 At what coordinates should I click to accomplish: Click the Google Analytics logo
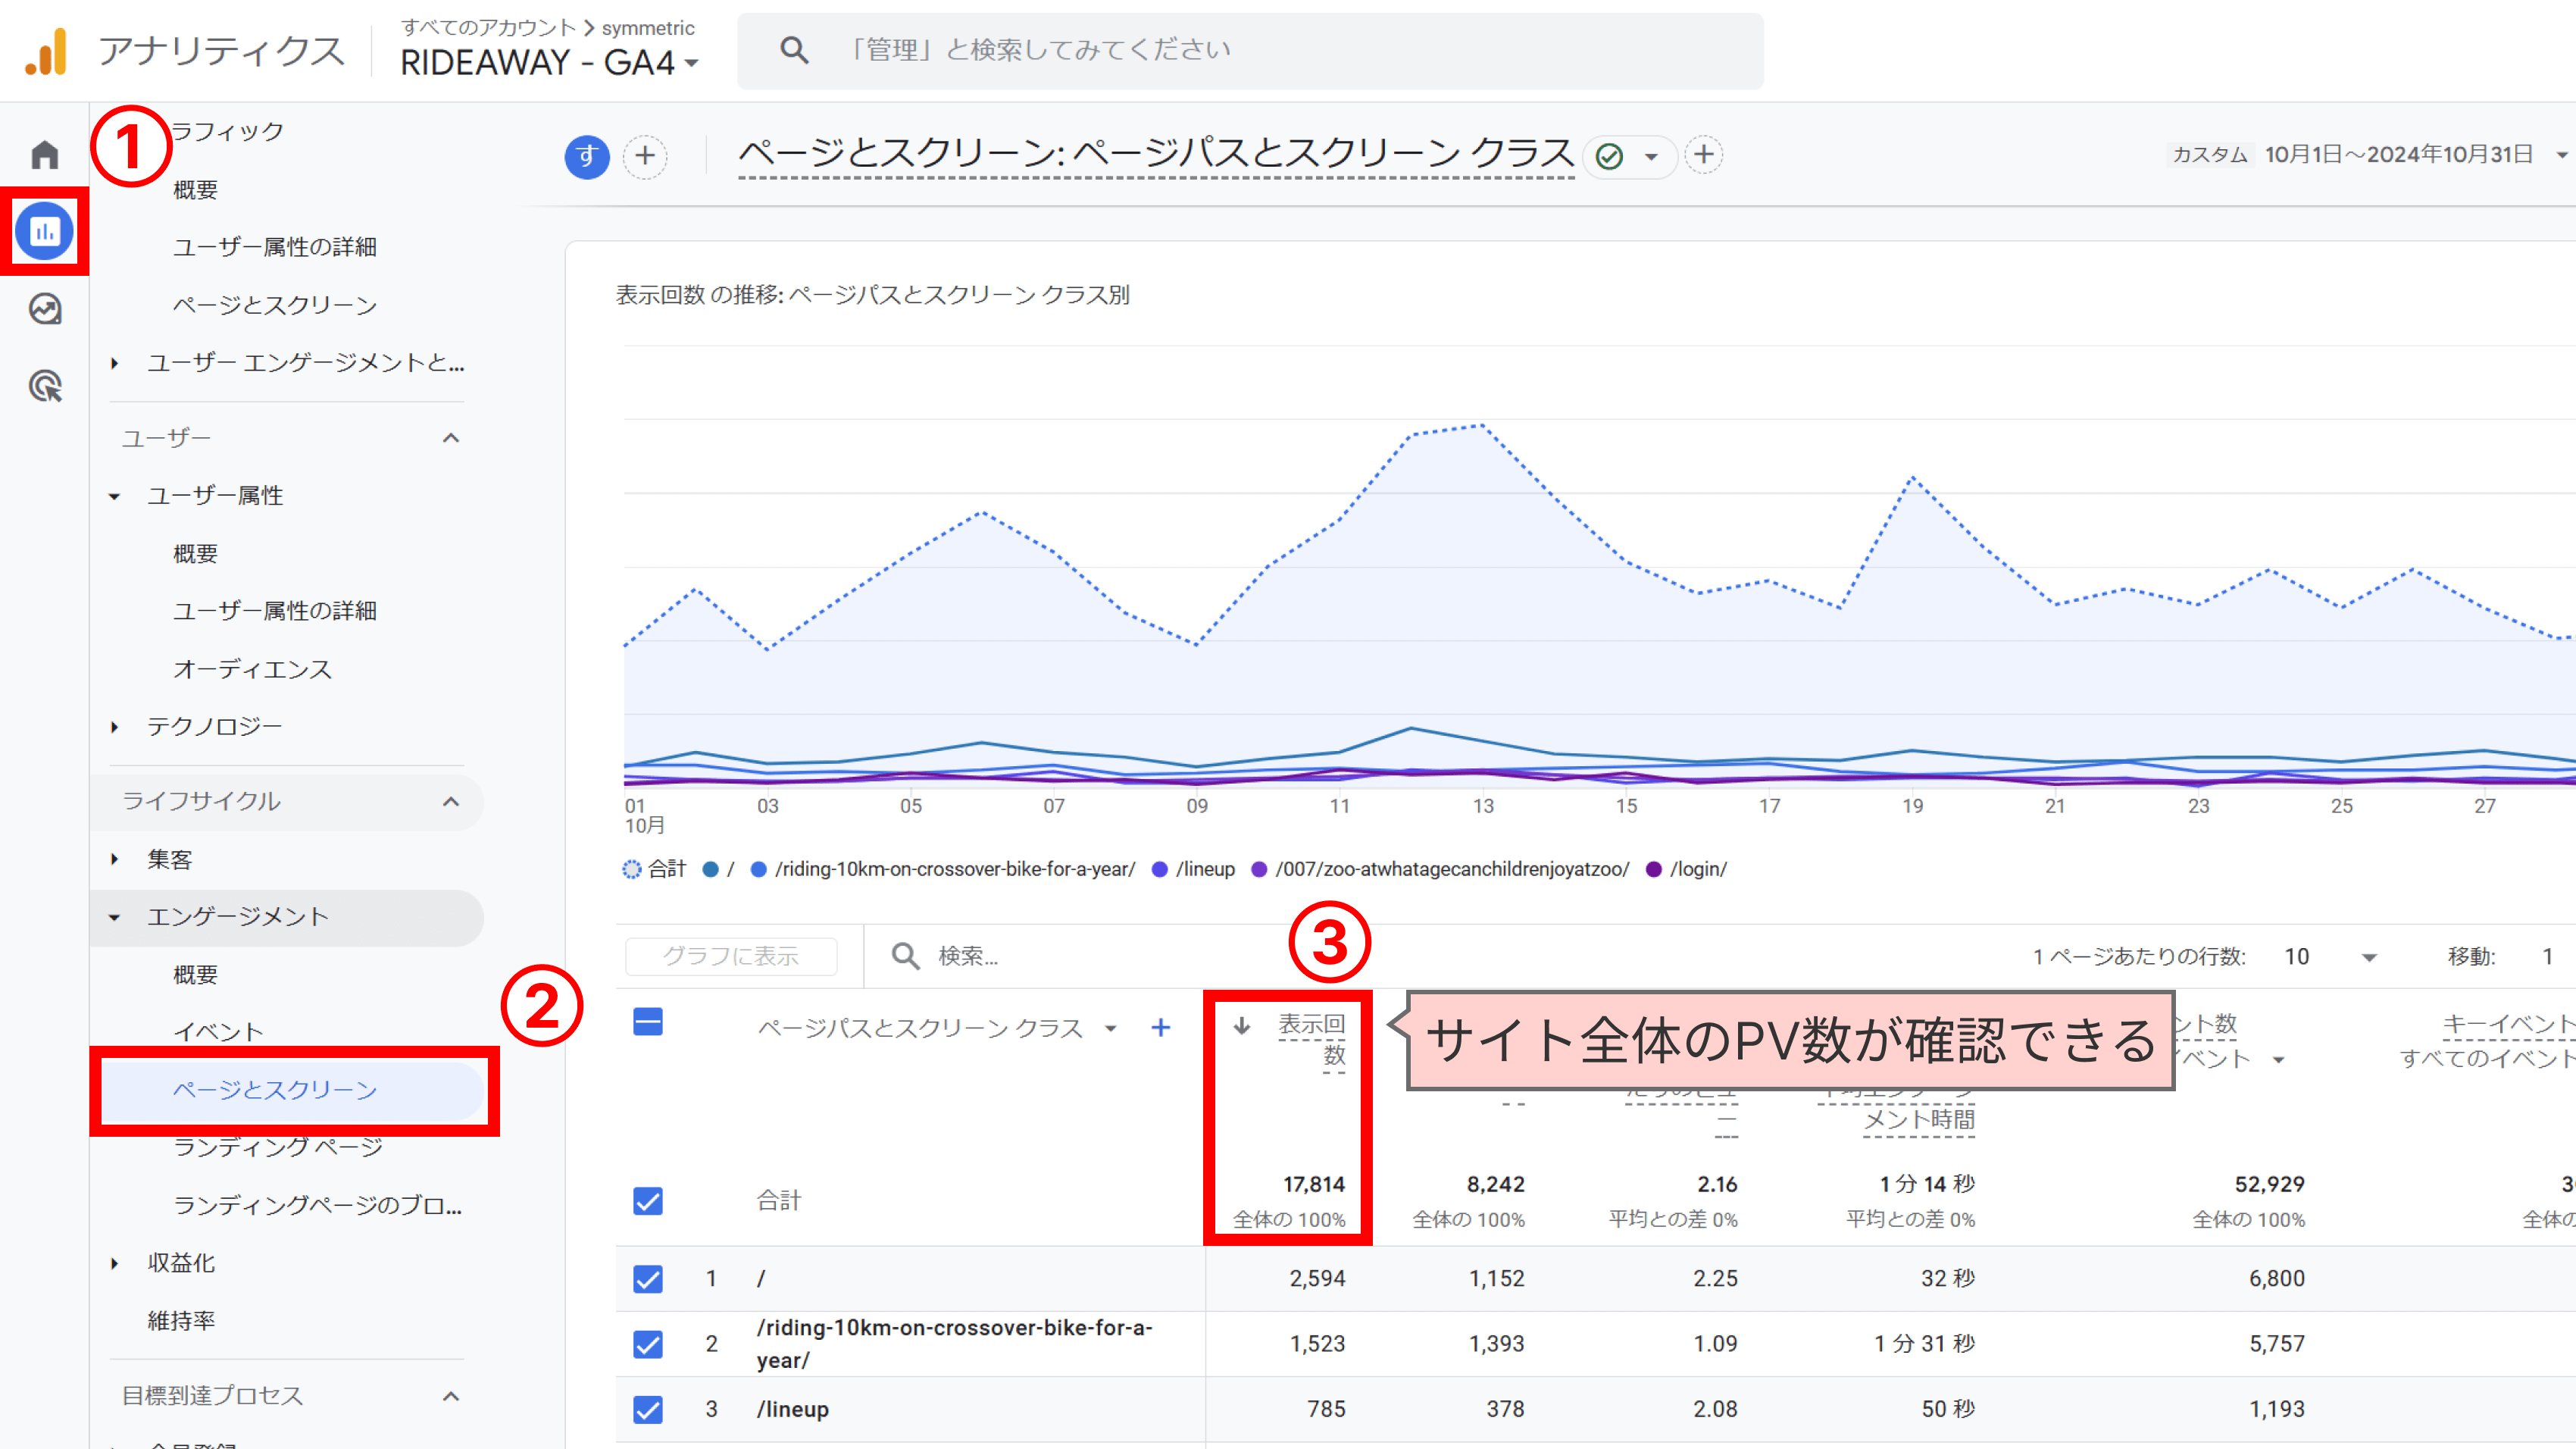pos(46,52)
